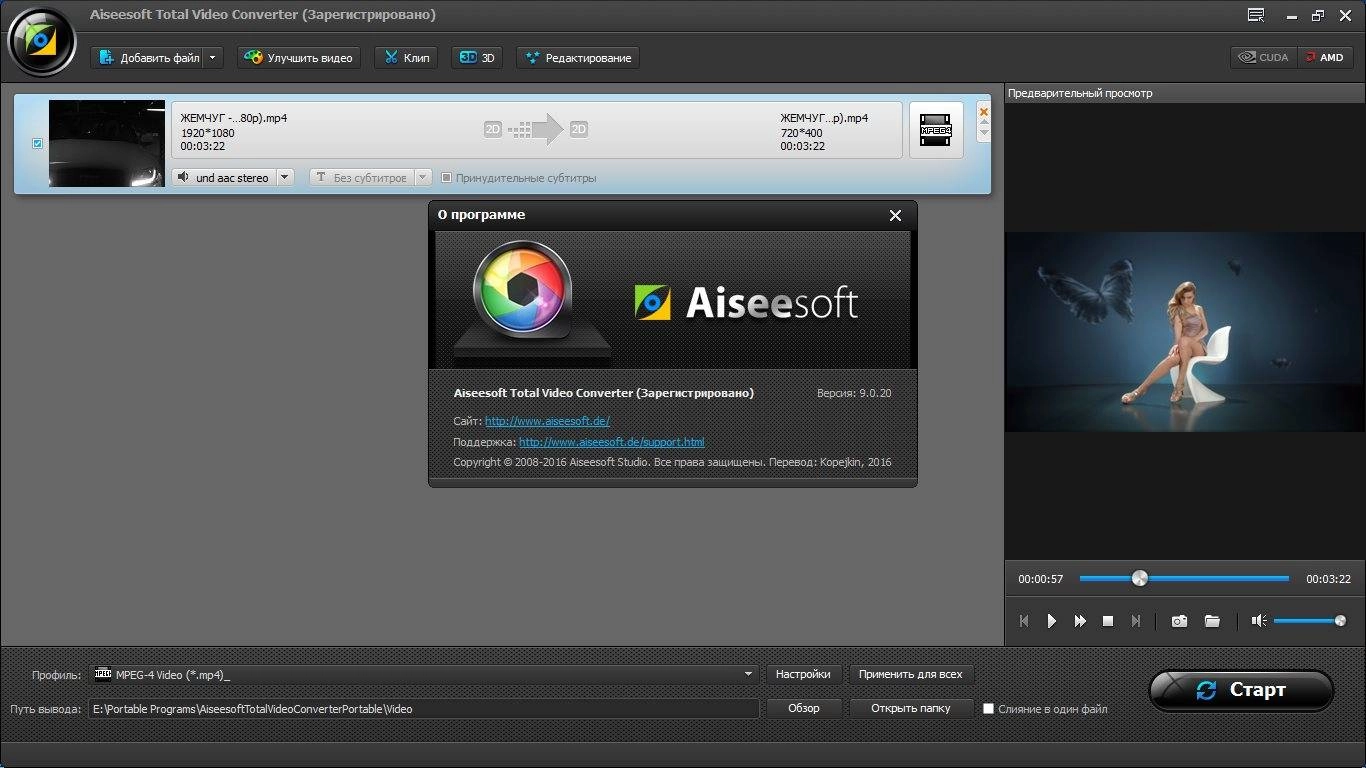
Task: Open the Профиль MPEG-4 Video dropdown
Action: coord(424,675)
